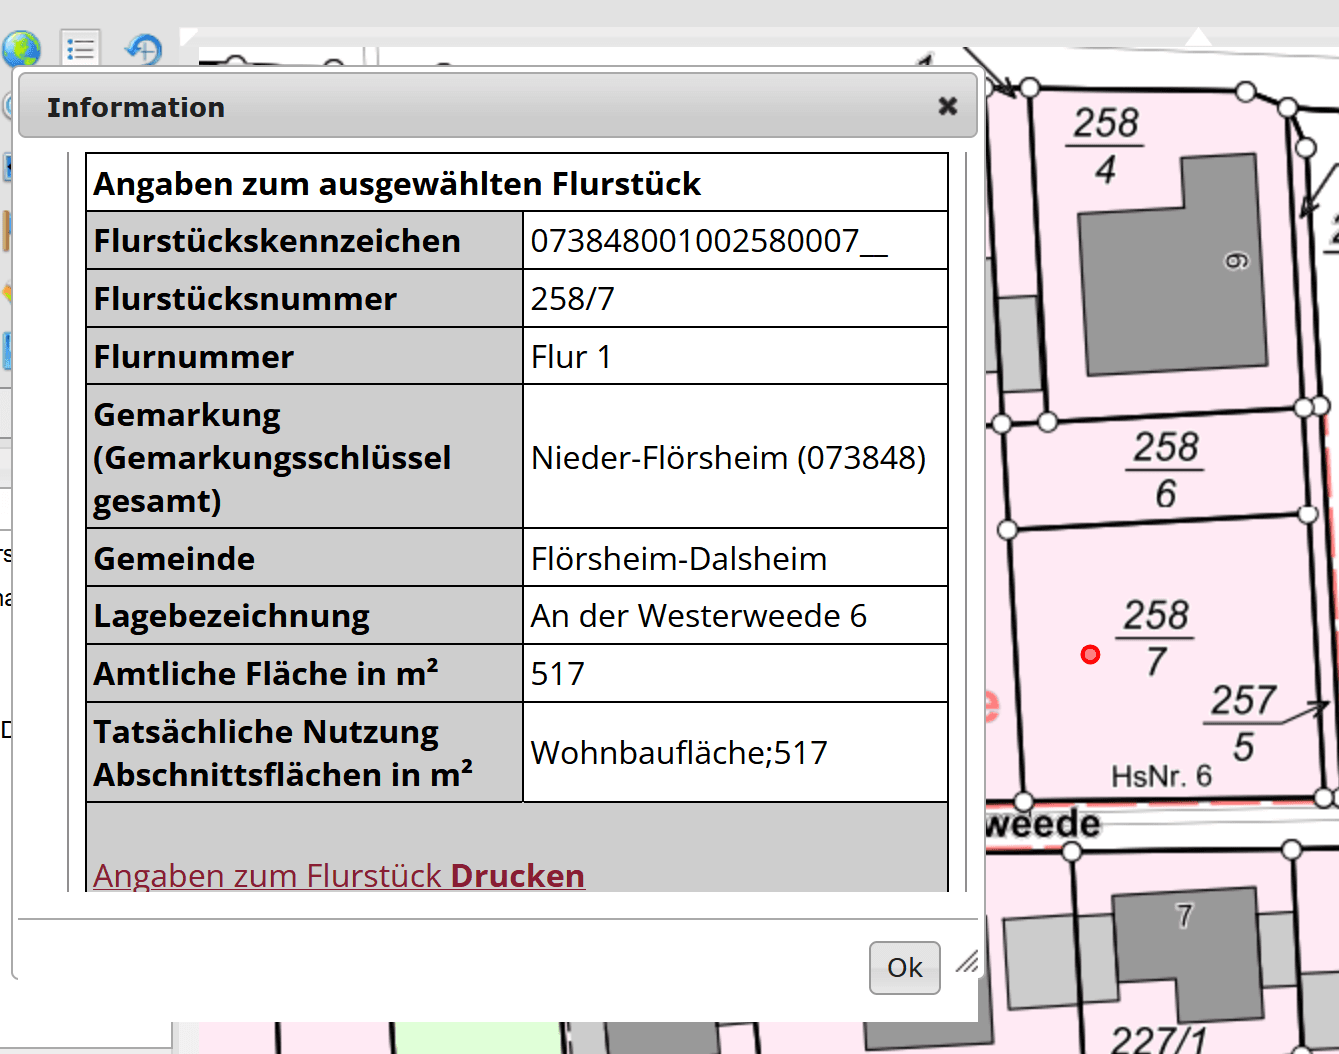The width and height of the screenshot is (1339, 1054).
Task: Click the 'Flurnummer' row label
Action: click(194, 357)
